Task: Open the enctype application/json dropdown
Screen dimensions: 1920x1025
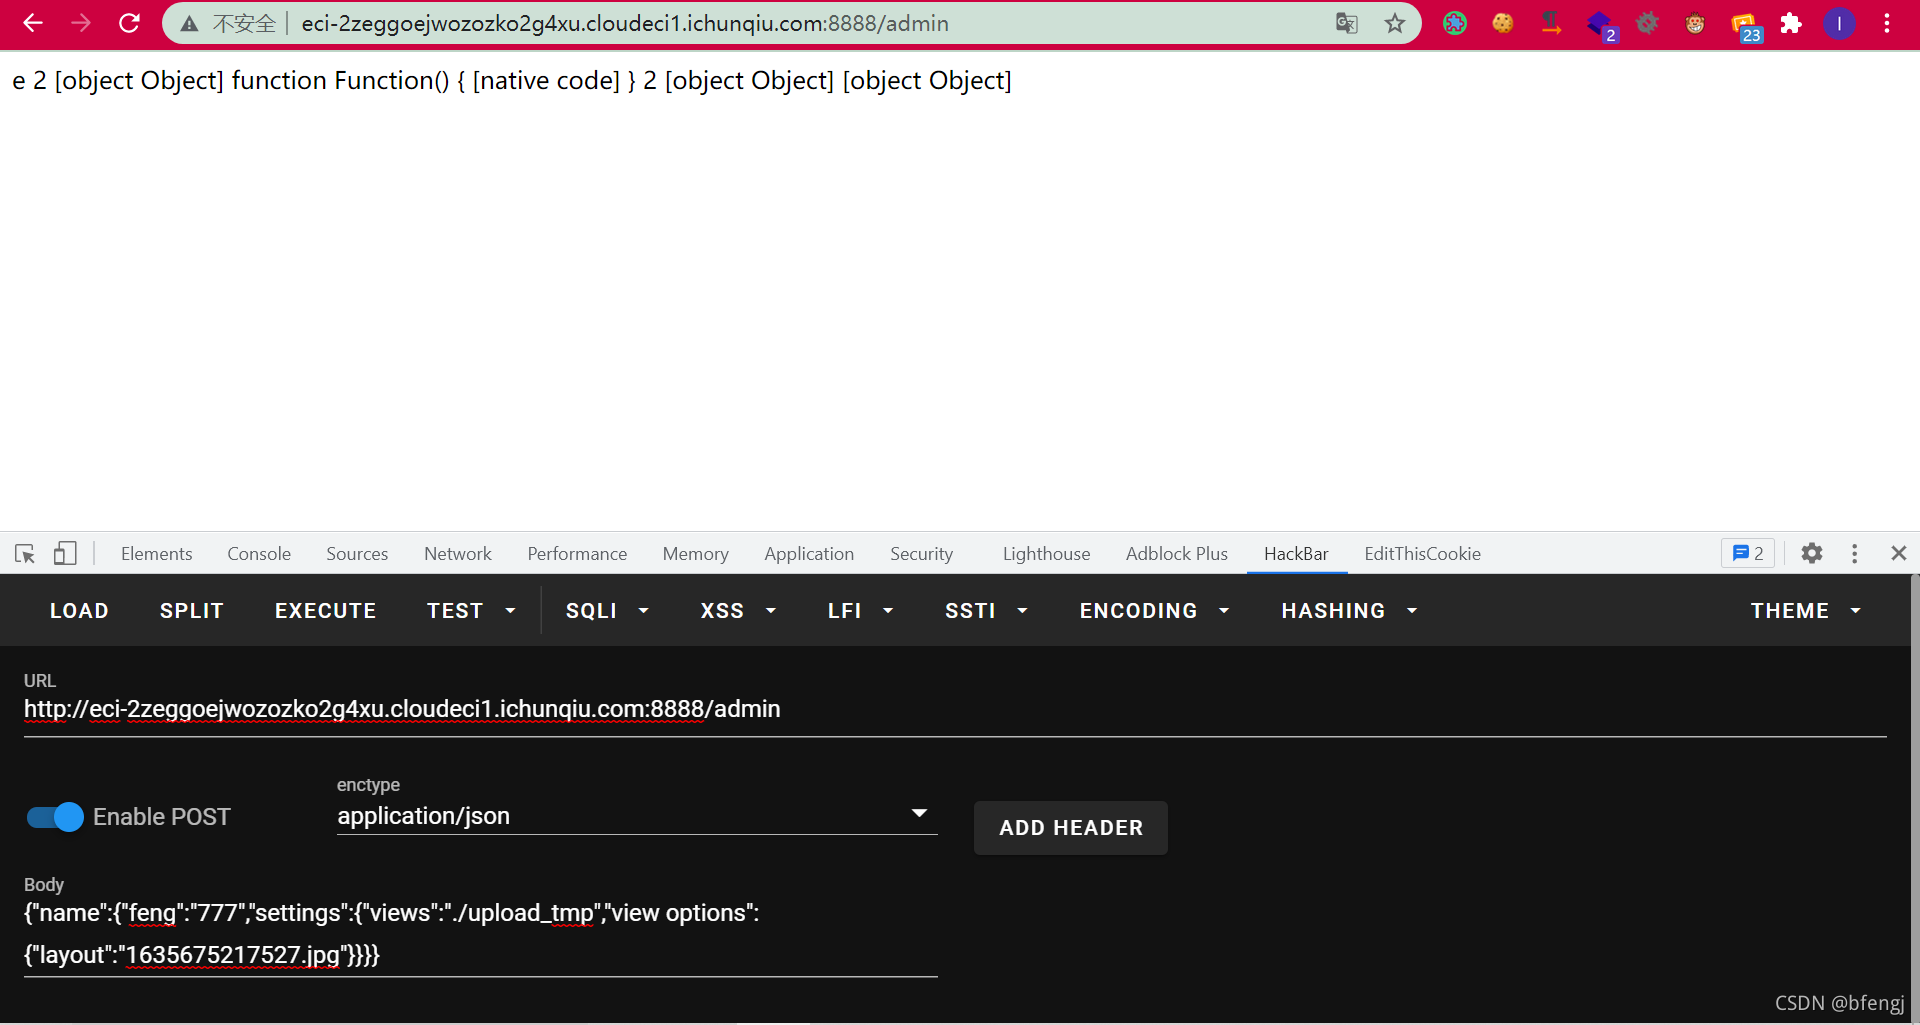Action: tap(637, 815)
